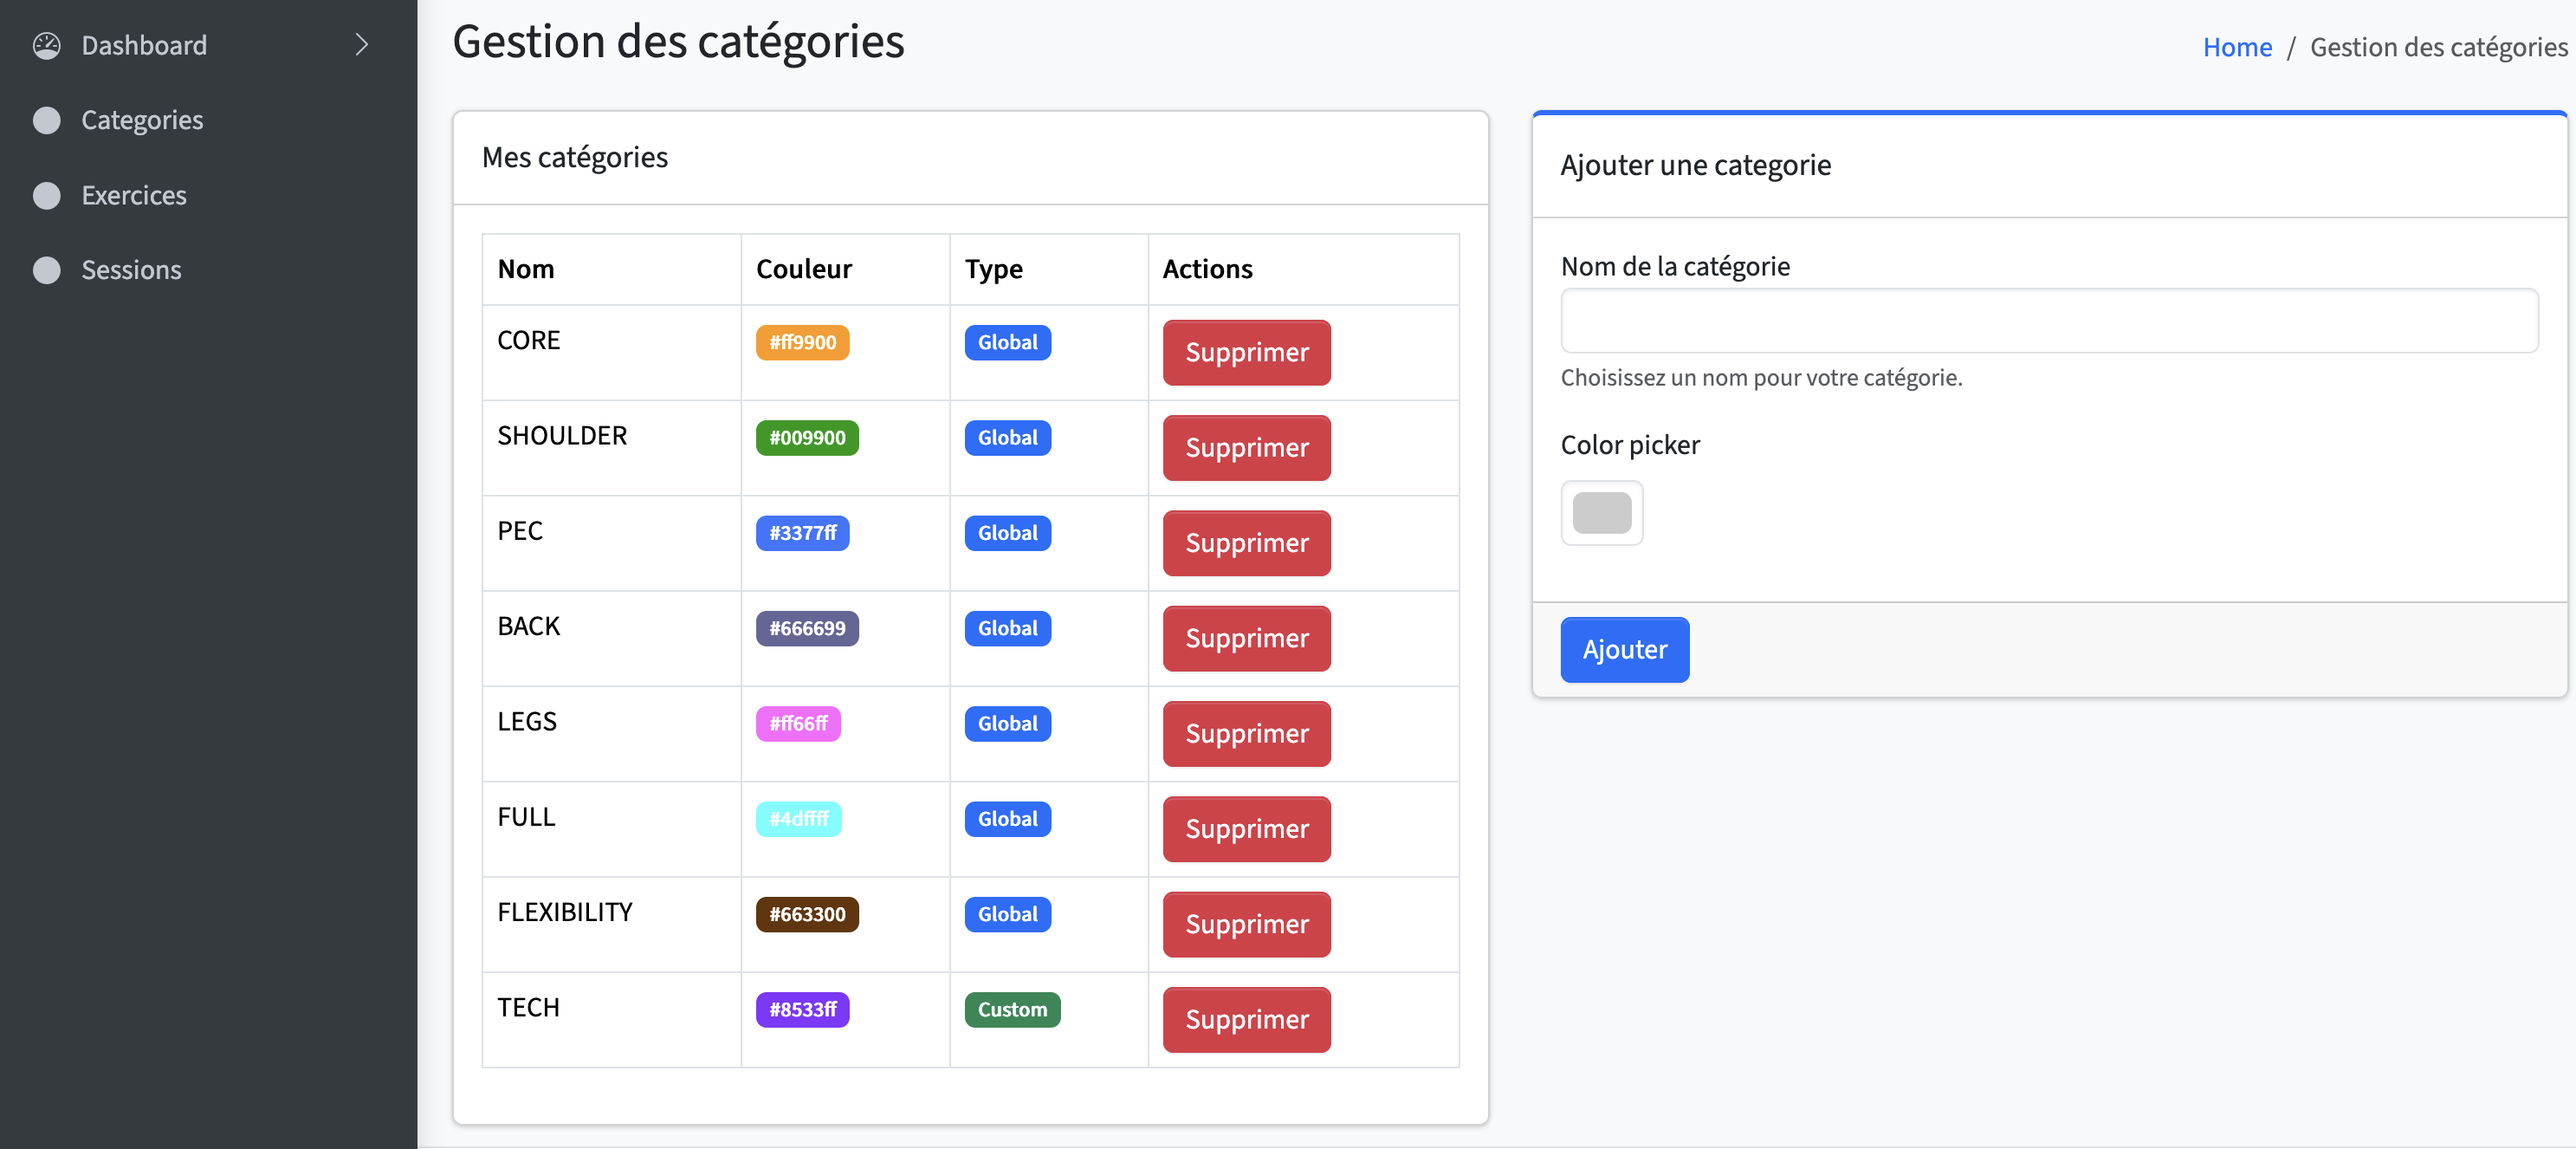Click the #ff9900 orange color badge
2576x1149 pixels.
coord(802,342)
